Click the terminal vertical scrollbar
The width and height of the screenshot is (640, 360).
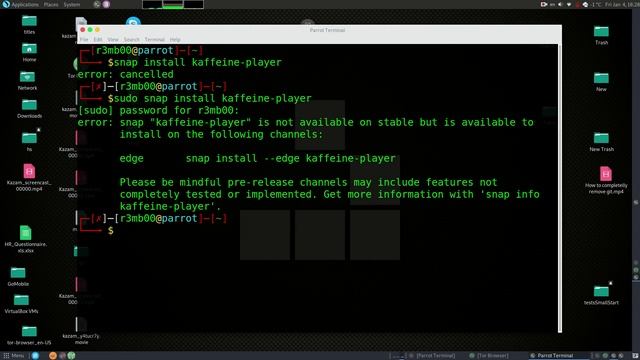pyautogui.click(x=560, y=188)
